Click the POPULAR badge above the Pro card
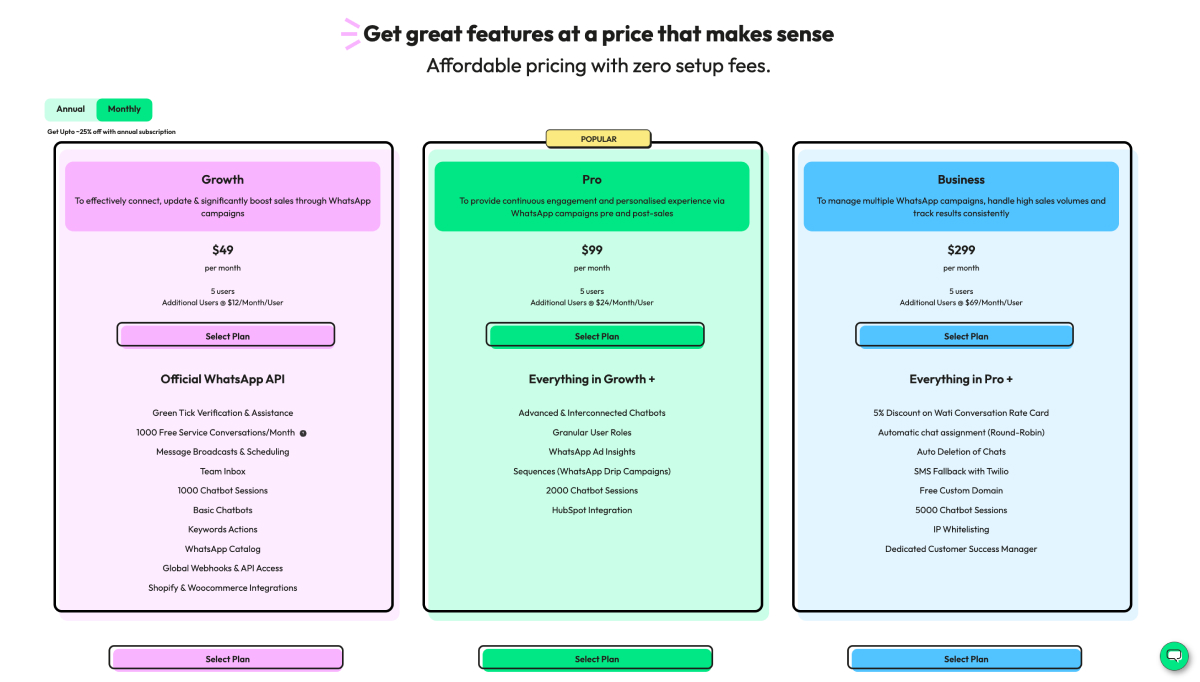This screenshot has height=682, width=1200. (x=598, y=138)
